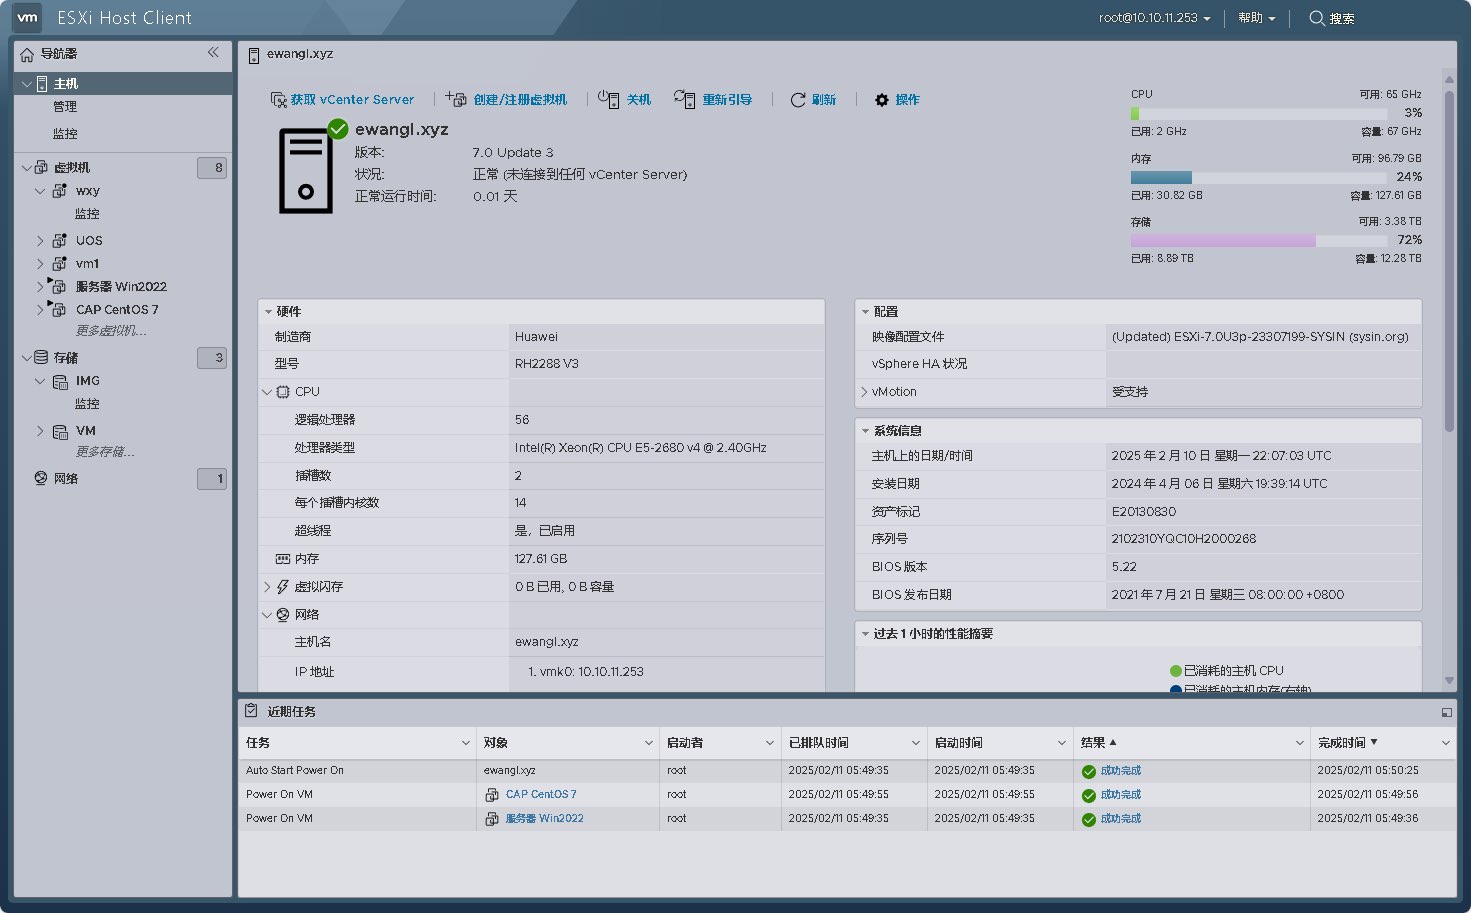Click the CAP CentOS 7 task object link
The width and height of the screenshot is (1471, 913).
pos(541,794)
